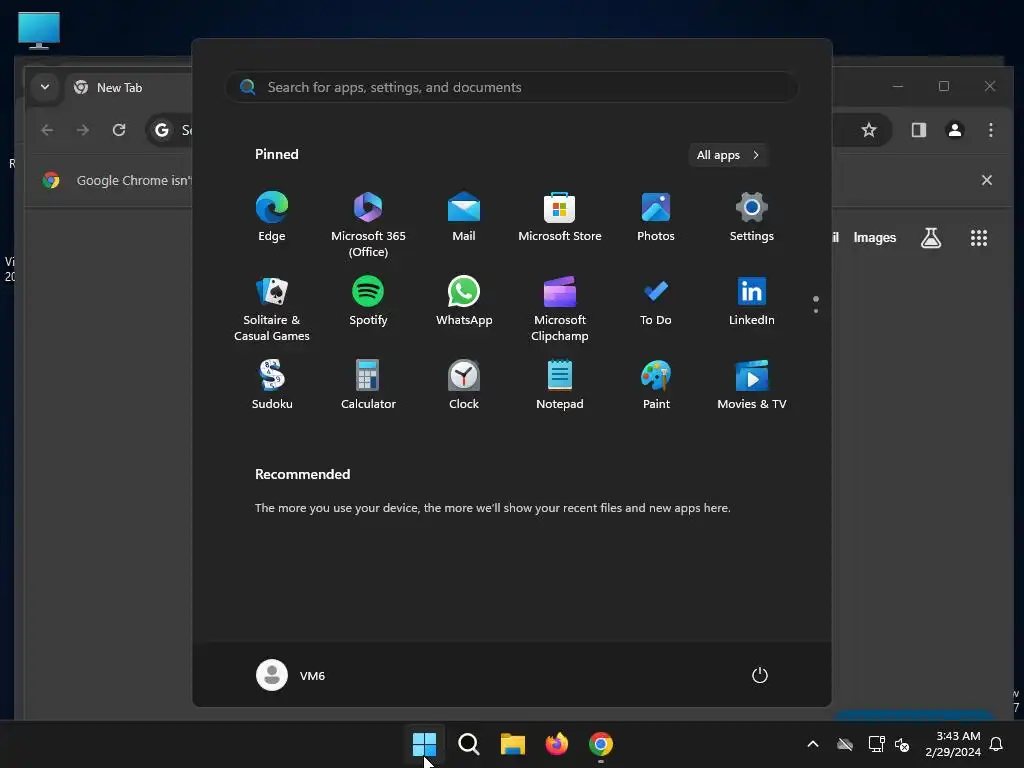Open Settings from pinned apps
This screenshot has width=1024, height=768.
click(752, 217)
